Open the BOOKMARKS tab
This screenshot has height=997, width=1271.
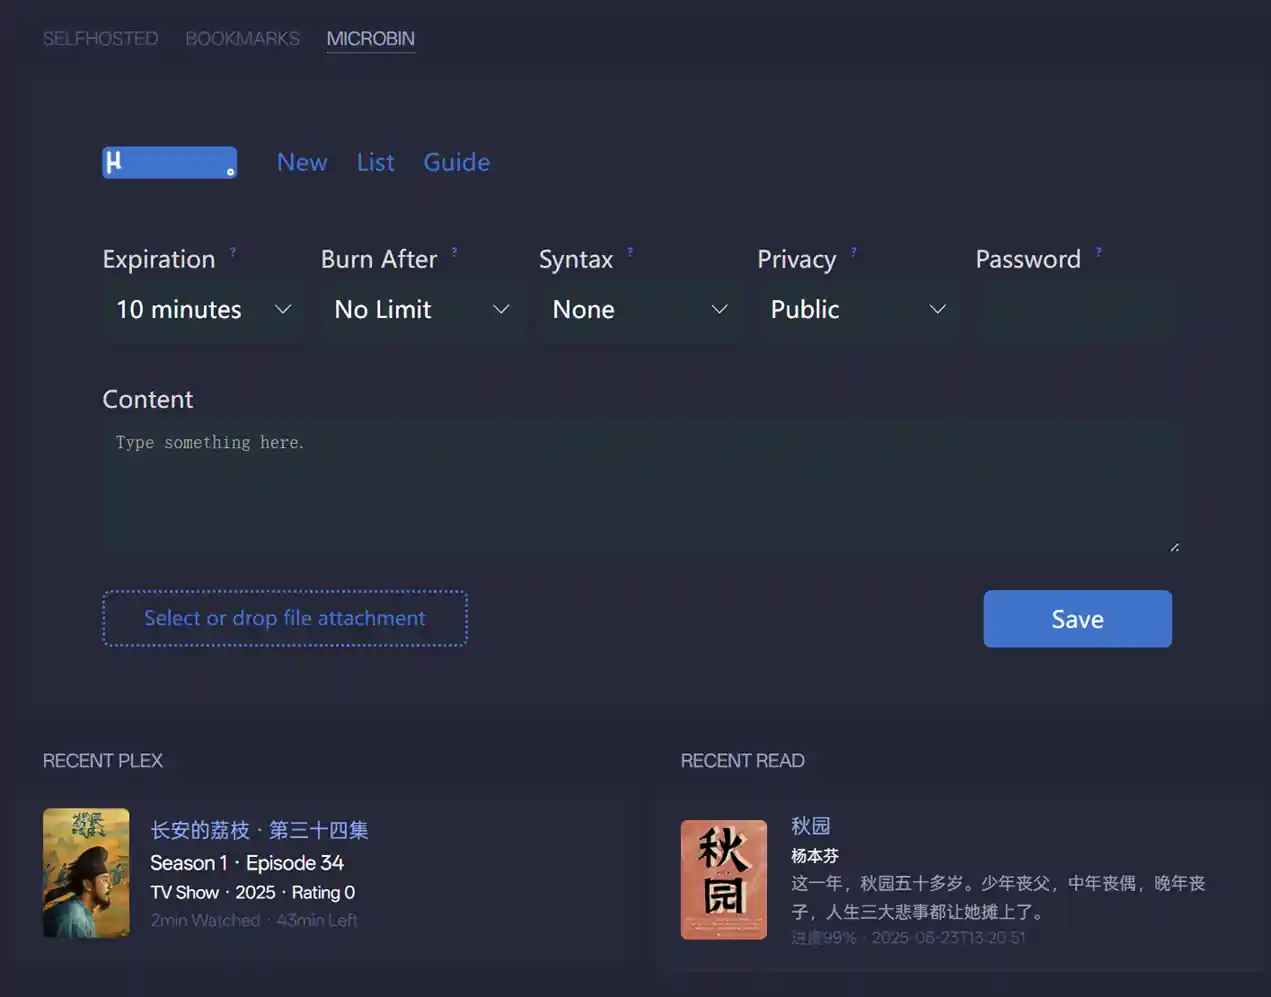pyautogui.click(x=242, y=39)
